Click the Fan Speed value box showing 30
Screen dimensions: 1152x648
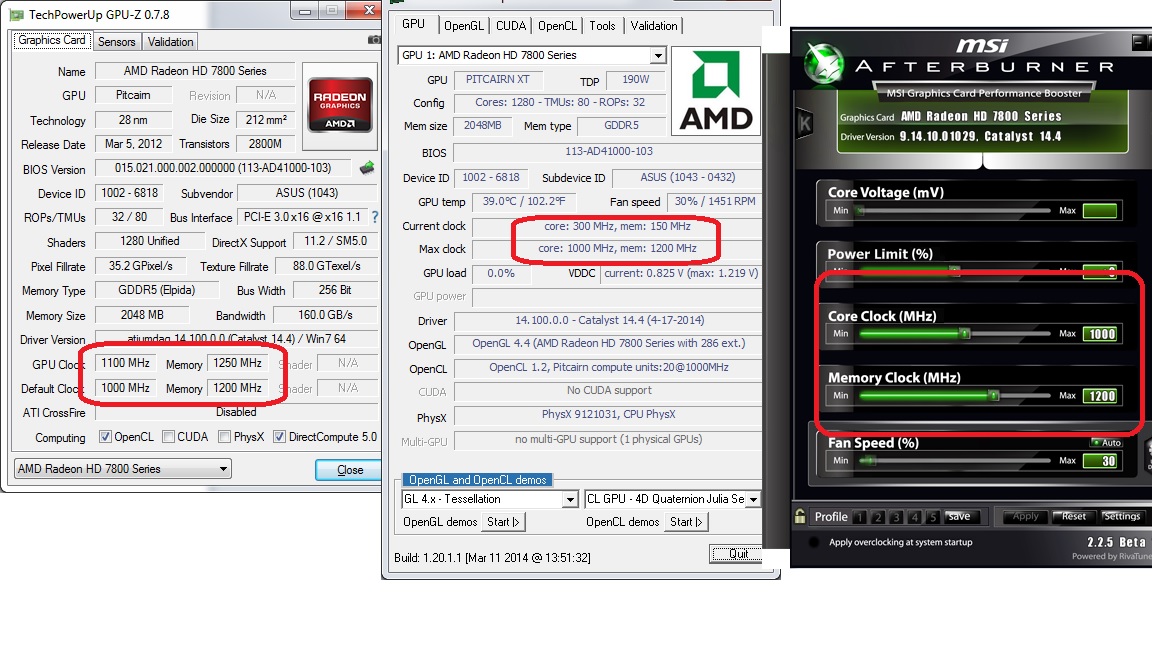coord(1101,461)
